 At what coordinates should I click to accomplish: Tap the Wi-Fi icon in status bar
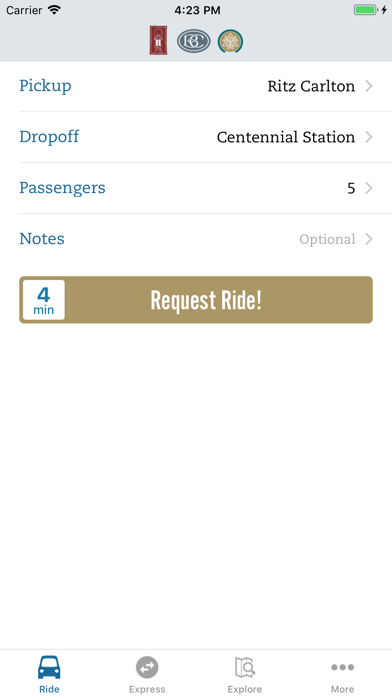tap(54, 10)
